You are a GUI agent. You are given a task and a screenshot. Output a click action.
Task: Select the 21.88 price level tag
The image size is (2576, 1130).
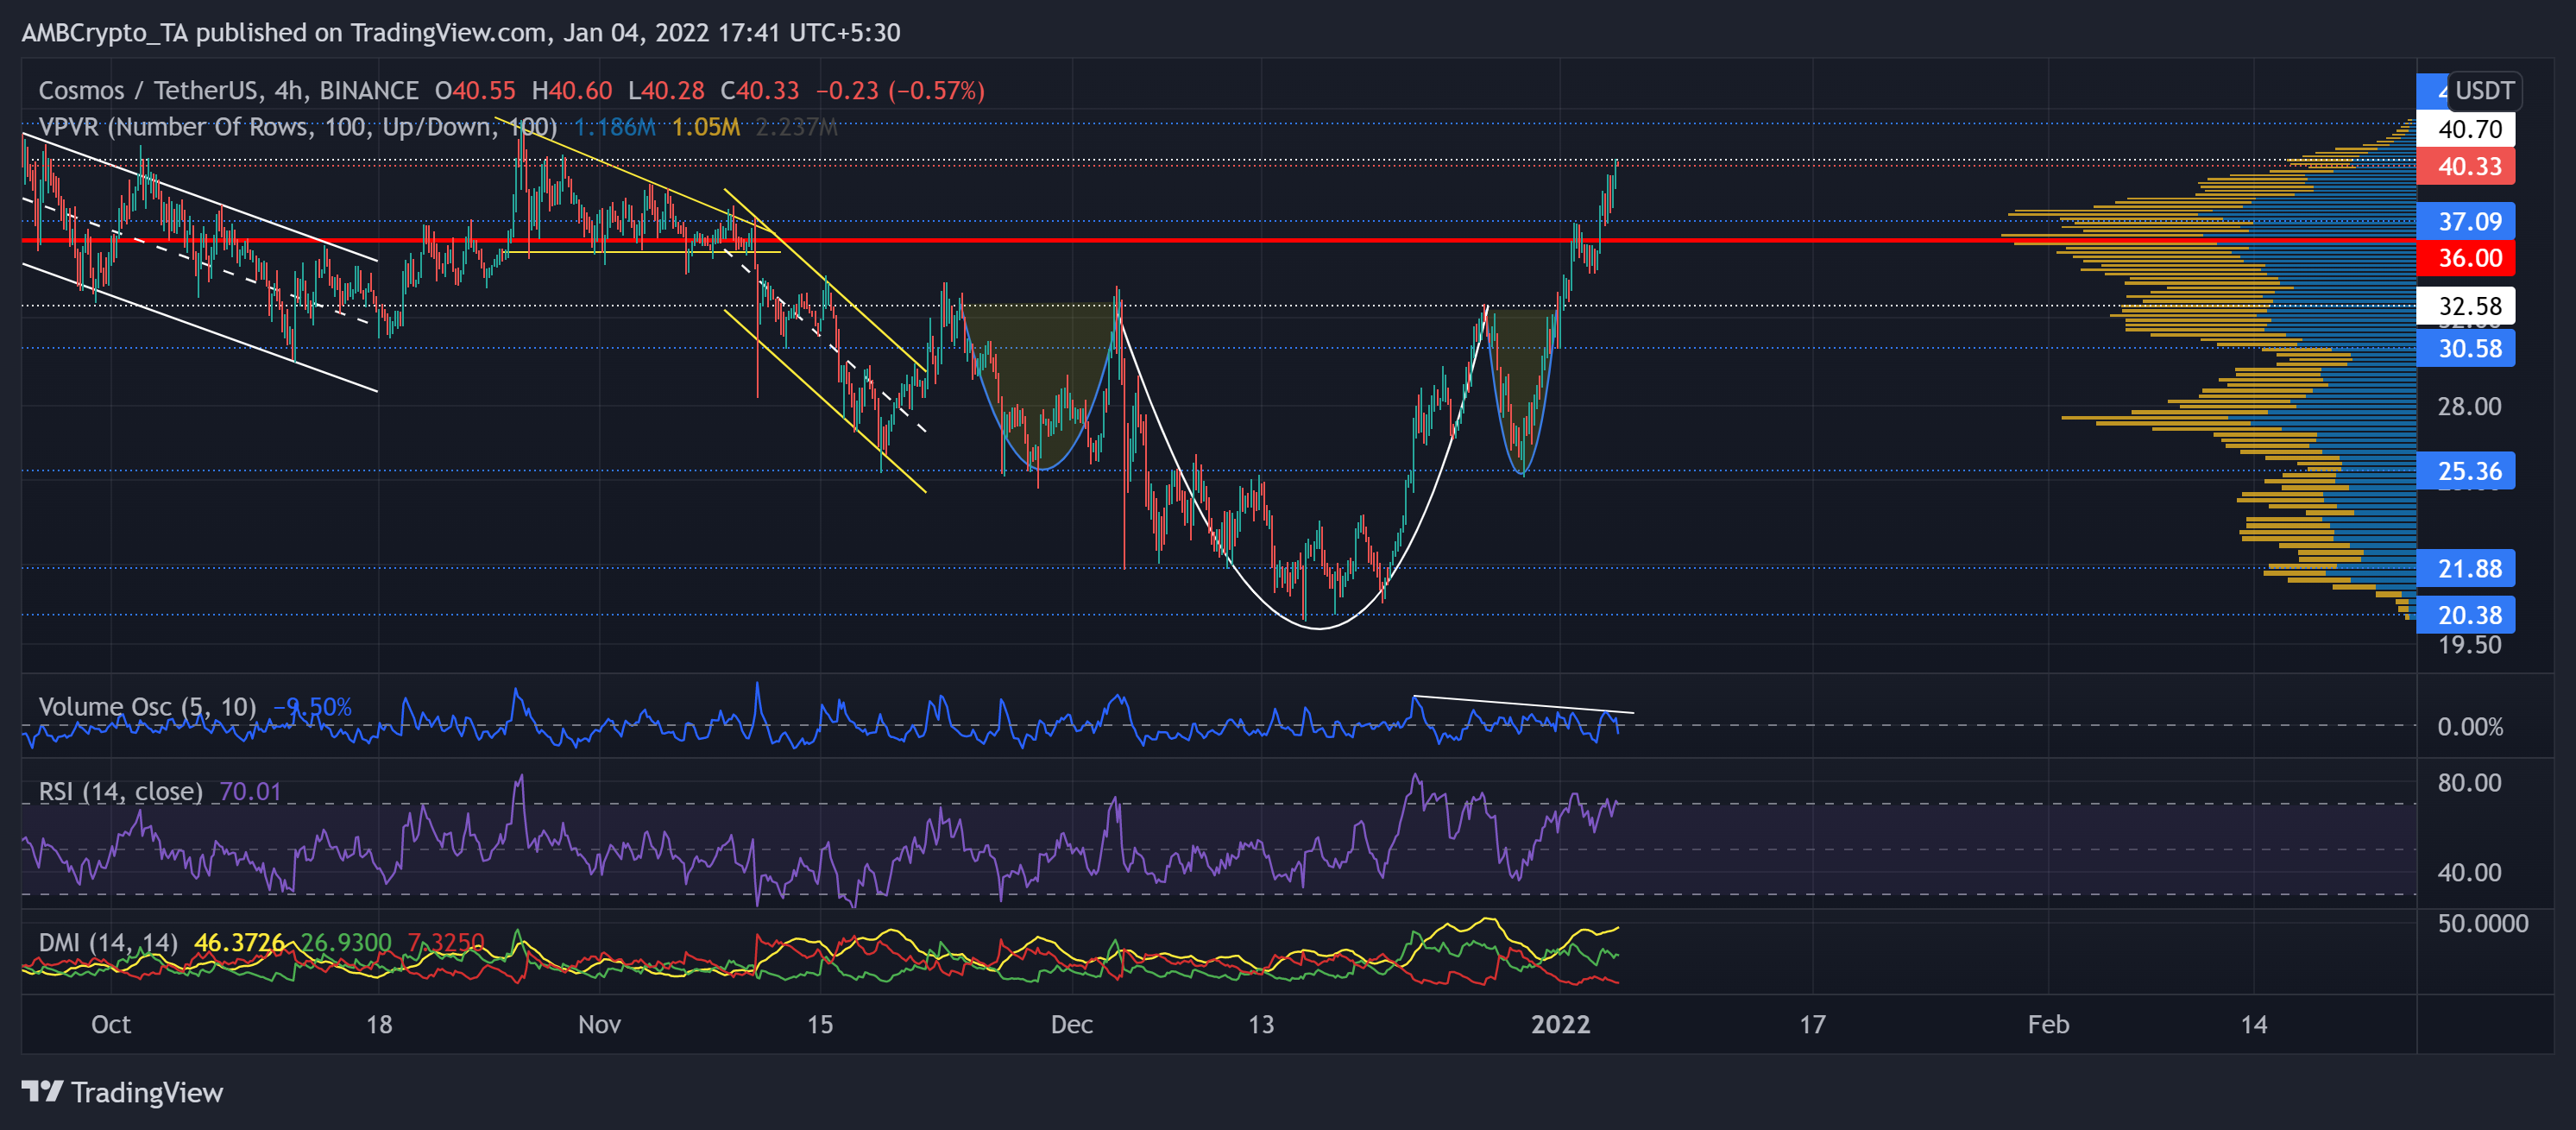(x=2467, y=568)
